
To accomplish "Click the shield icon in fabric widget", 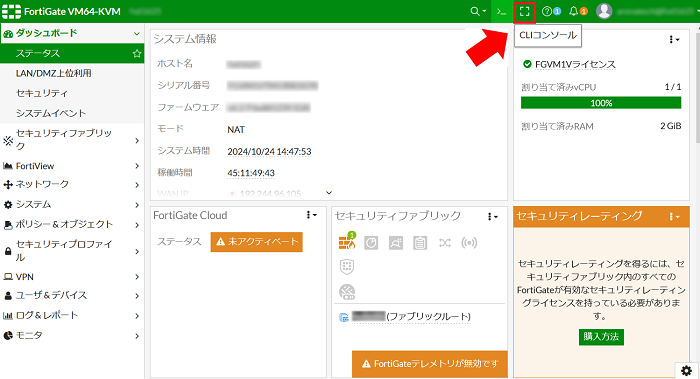I will (347, 267).
